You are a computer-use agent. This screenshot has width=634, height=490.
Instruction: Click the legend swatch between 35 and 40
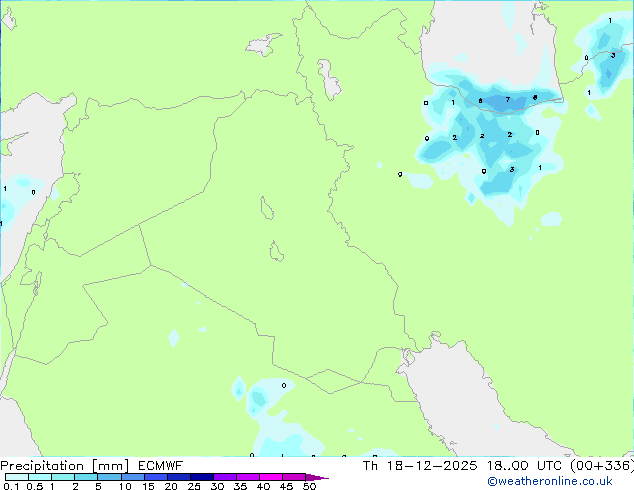click(248, 477)
